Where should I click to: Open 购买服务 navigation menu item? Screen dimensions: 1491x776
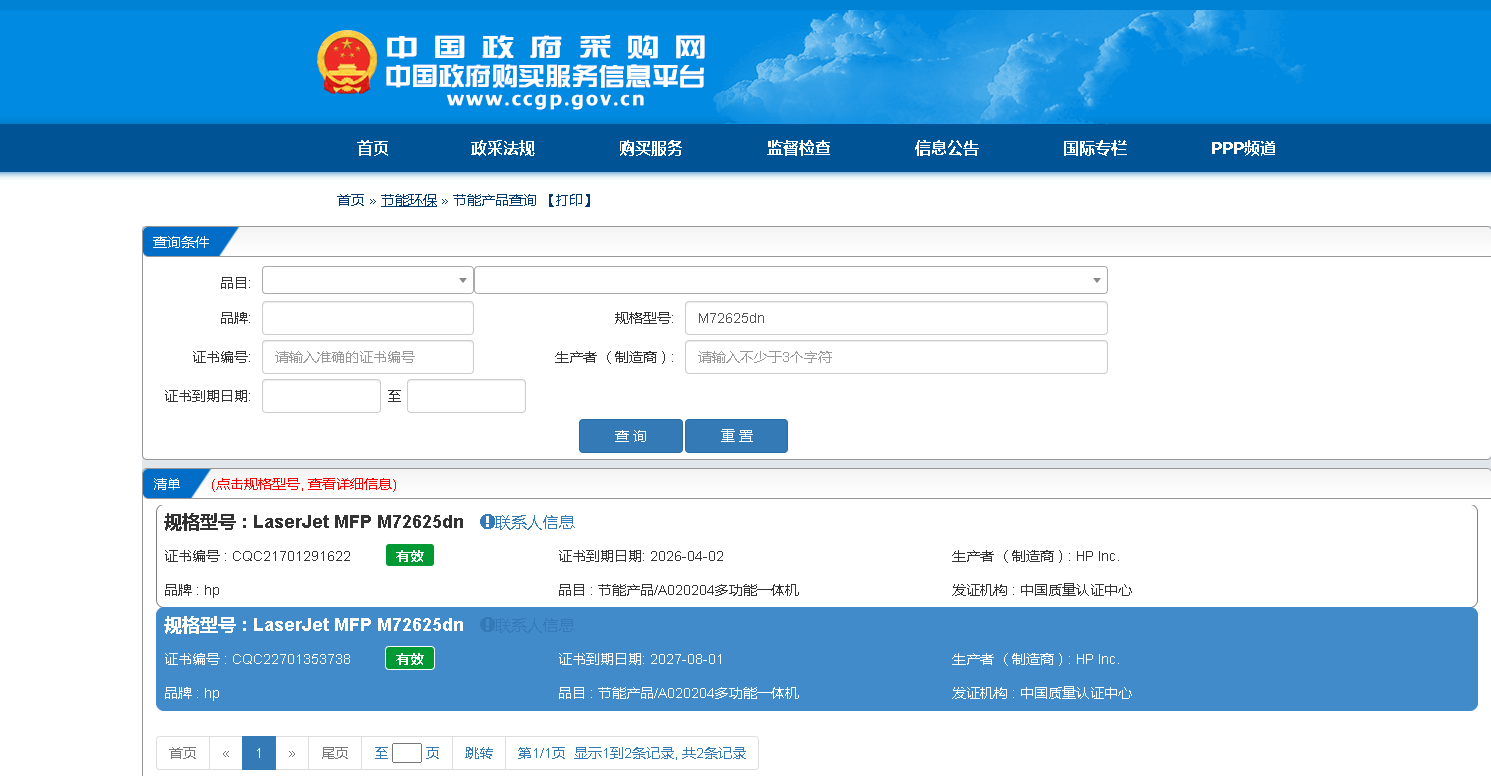point(651,149)
